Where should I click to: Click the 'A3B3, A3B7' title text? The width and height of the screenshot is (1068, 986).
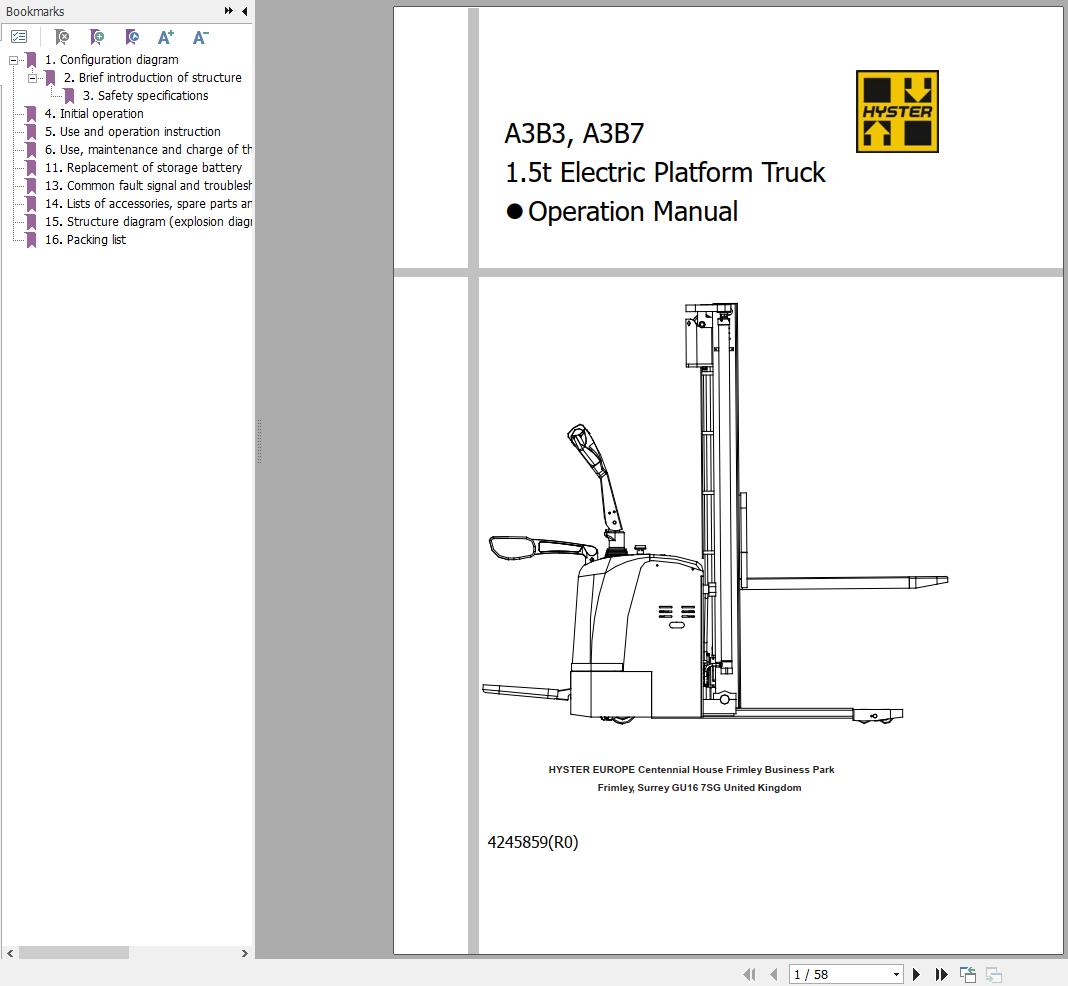[574, 133]
